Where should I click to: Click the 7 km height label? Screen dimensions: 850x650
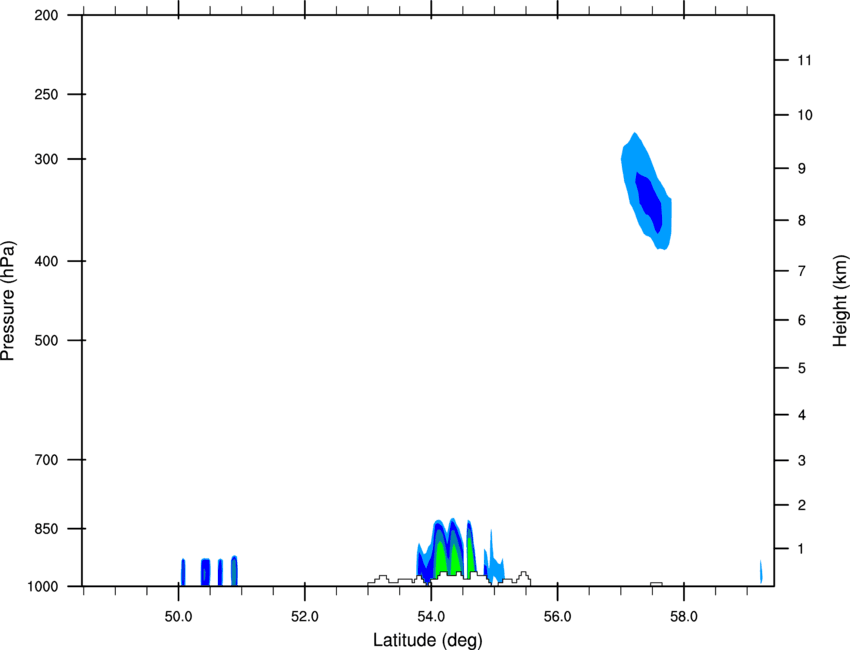[802, 271]
